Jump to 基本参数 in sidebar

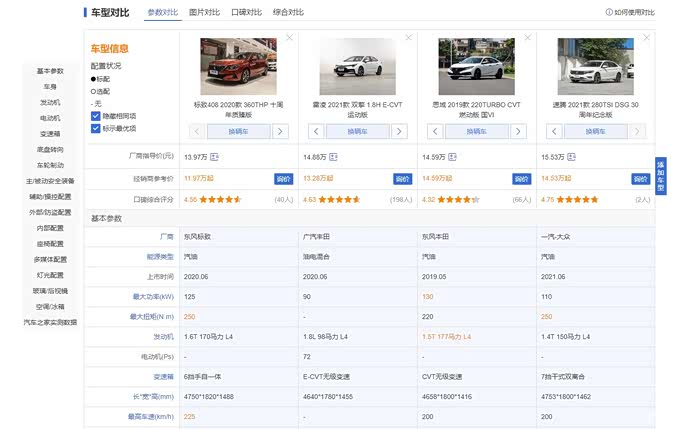[x=50, y=71]
